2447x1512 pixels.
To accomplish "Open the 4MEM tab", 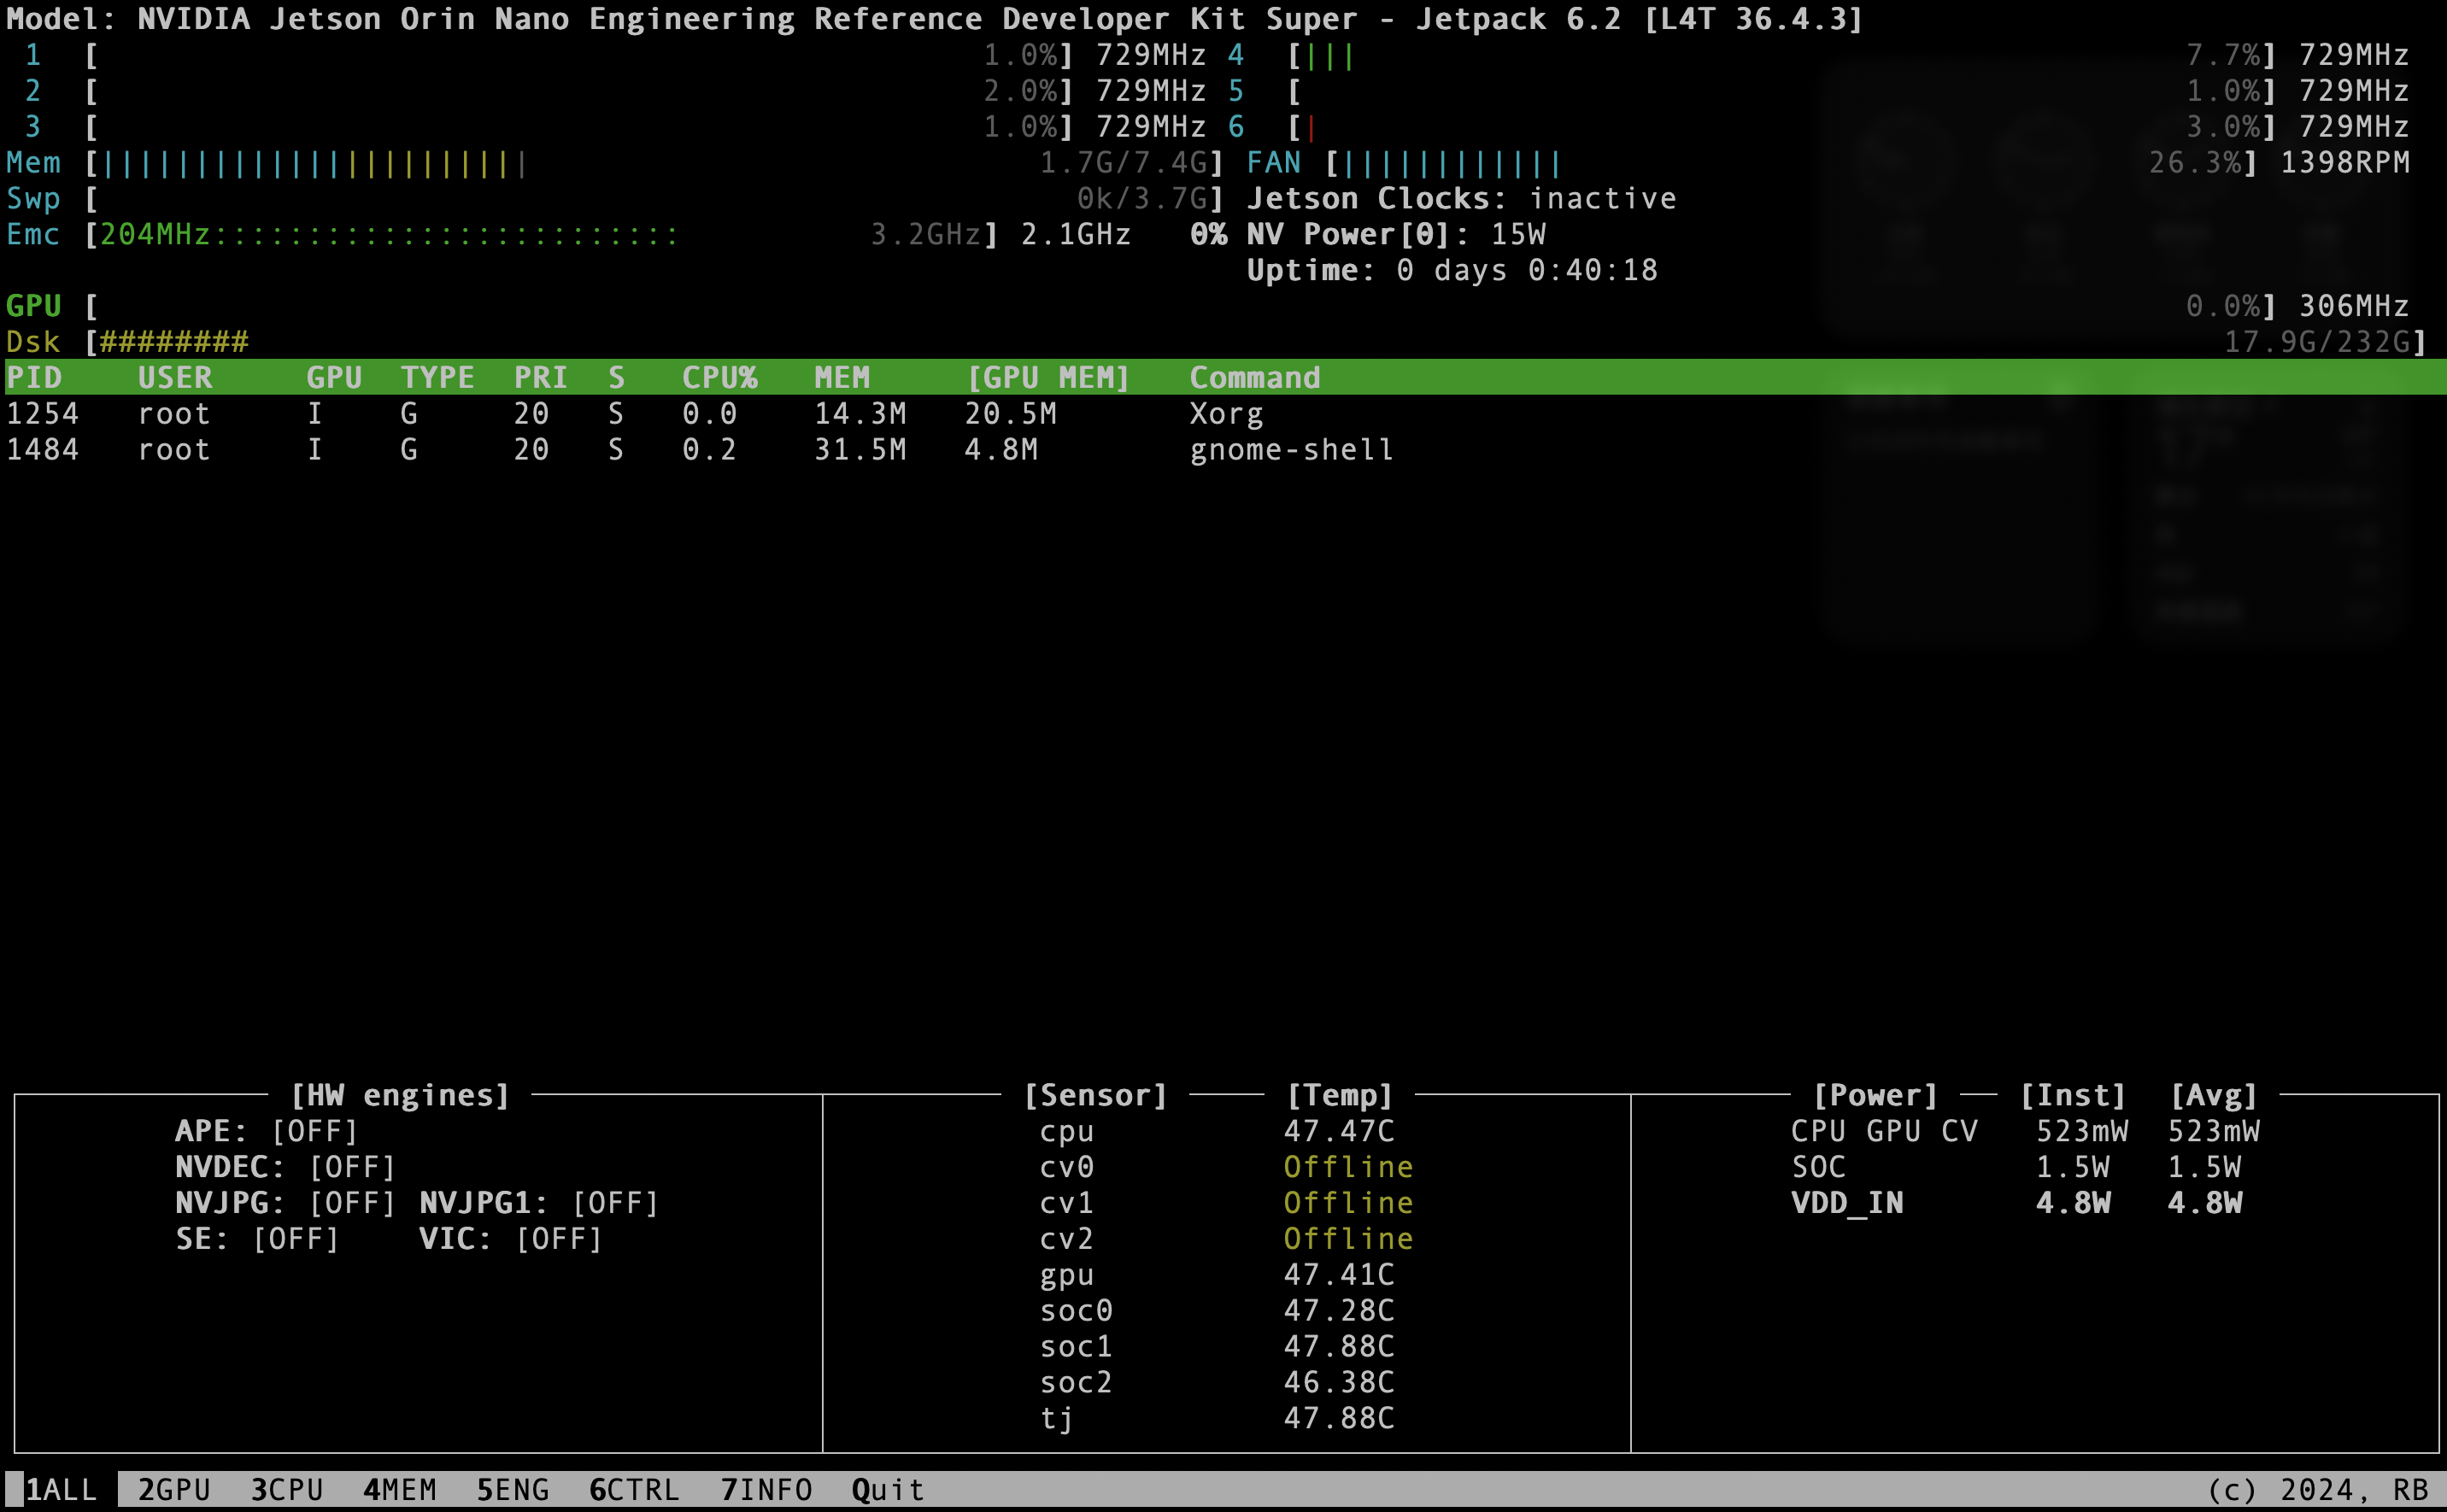I will [400, 1490].
